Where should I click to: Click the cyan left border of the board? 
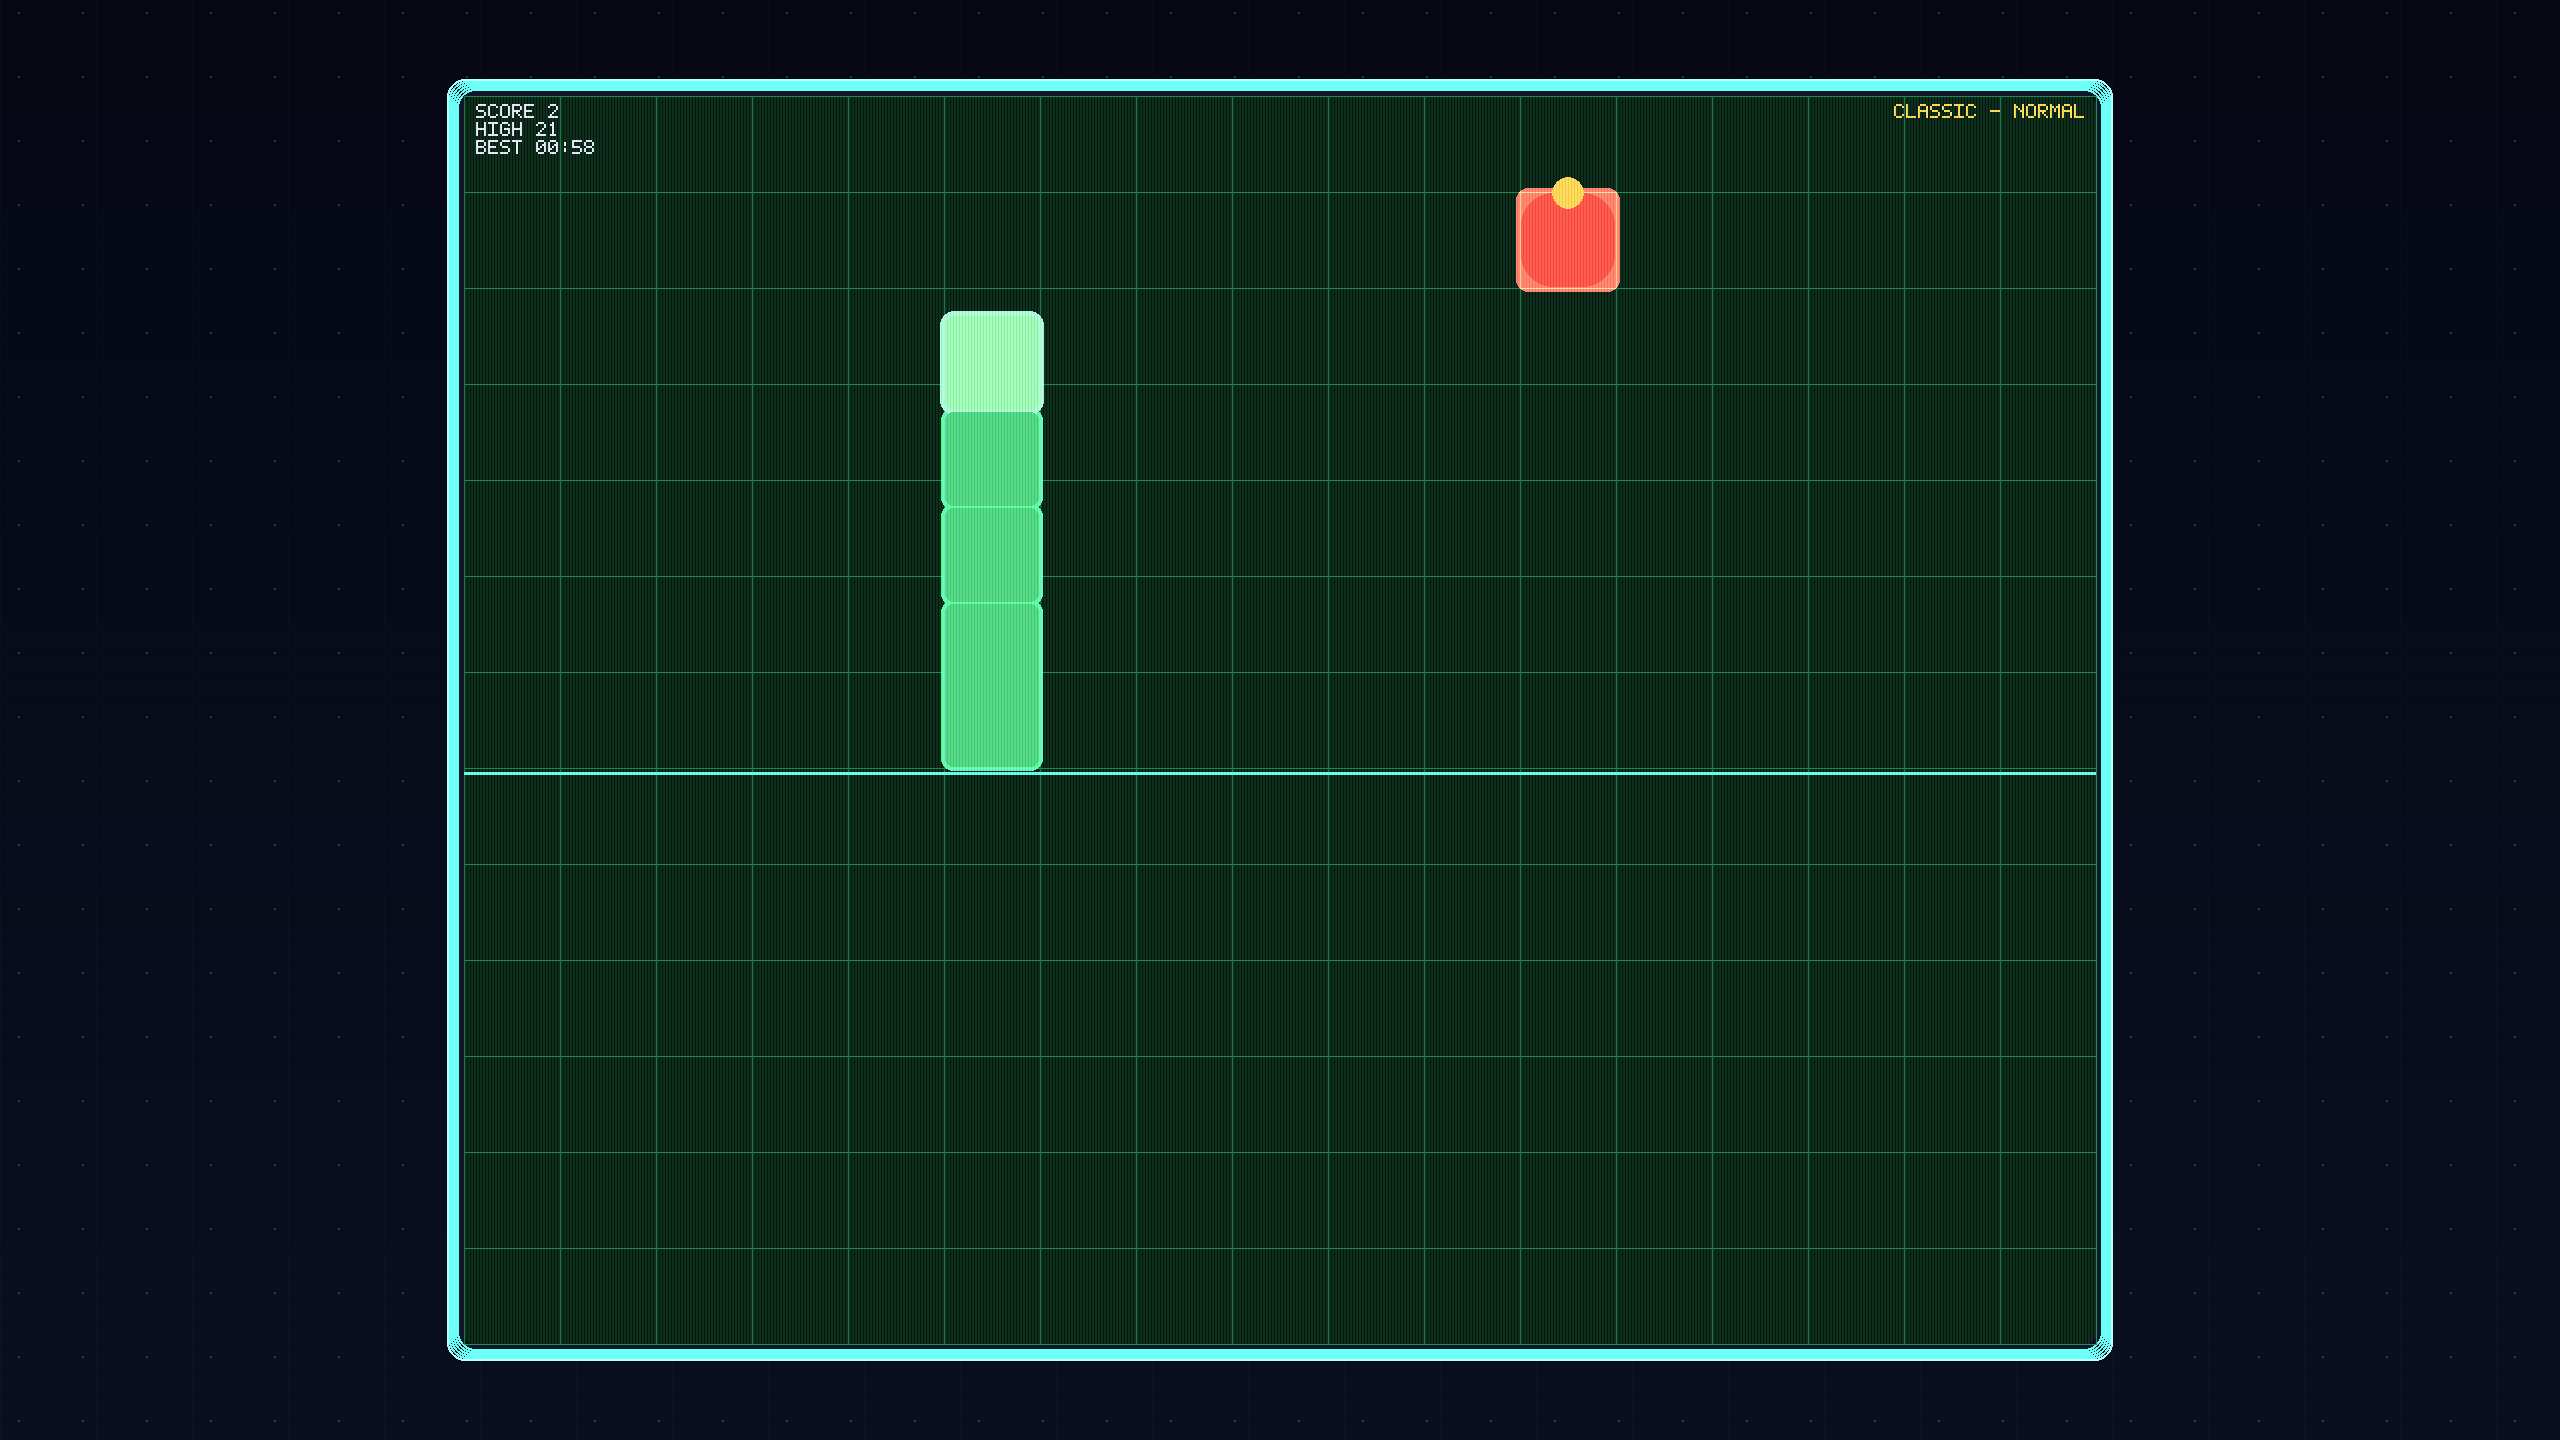454,720
